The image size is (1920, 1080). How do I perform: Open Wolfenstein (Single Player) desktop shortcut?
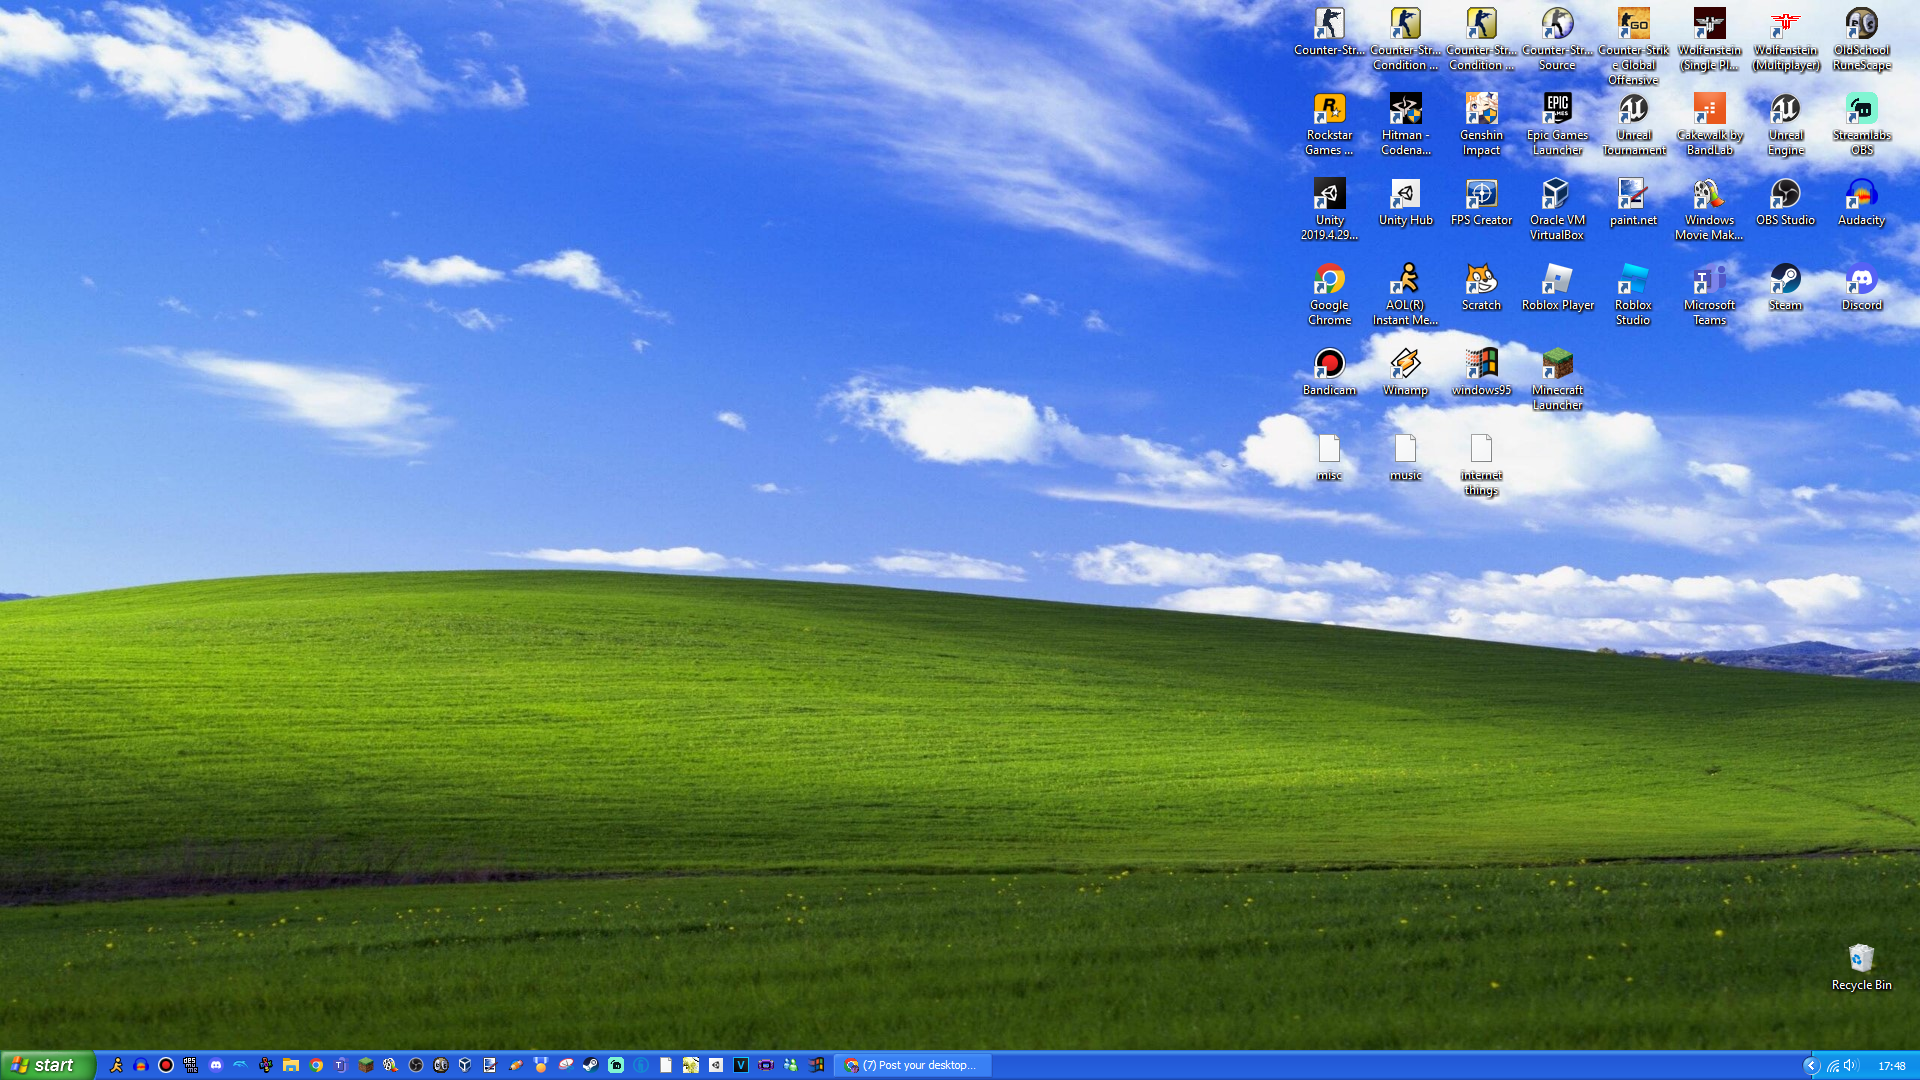tap(1709, 39)
